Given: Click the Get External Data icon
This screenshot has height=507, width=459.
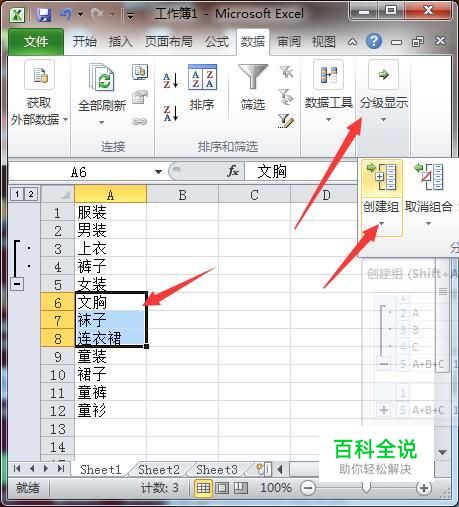Looking at the screenshot, I should 40,75.
